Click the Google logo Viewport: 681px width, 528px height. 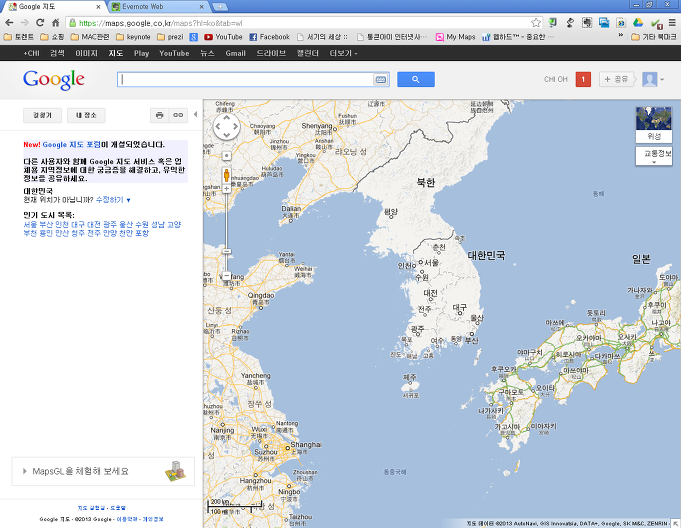(53, 80)
